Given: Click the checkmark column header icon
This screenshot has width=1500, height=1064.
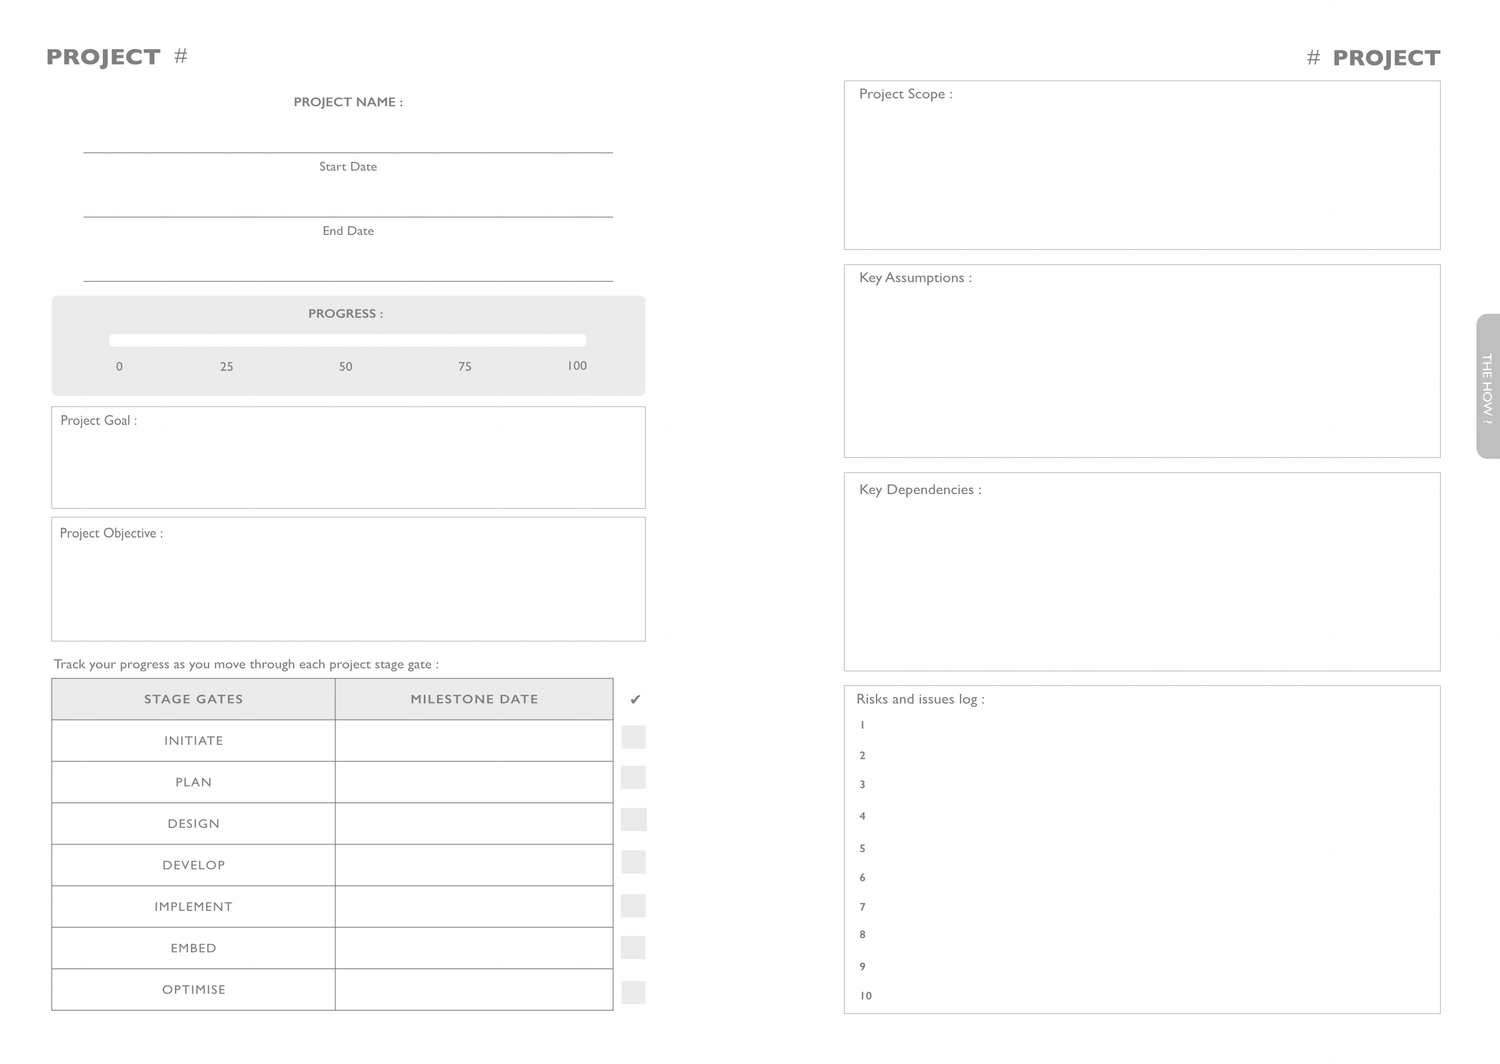Looking at the screenshot, I should coord(635,700).
